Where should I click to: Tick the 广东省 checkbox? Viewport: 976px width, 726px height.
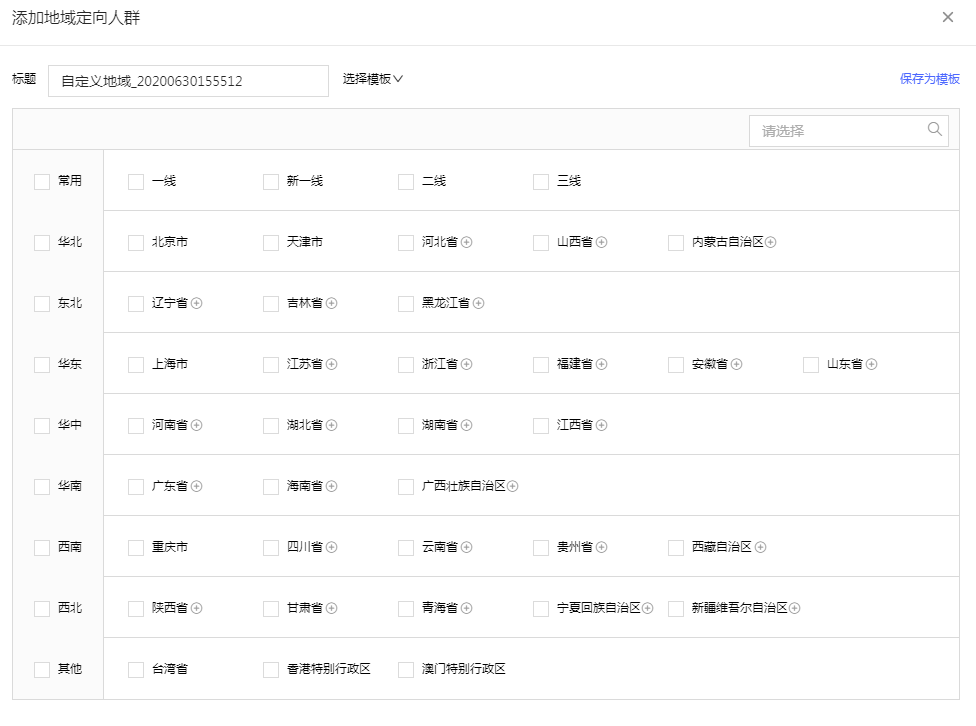(136, 487)
